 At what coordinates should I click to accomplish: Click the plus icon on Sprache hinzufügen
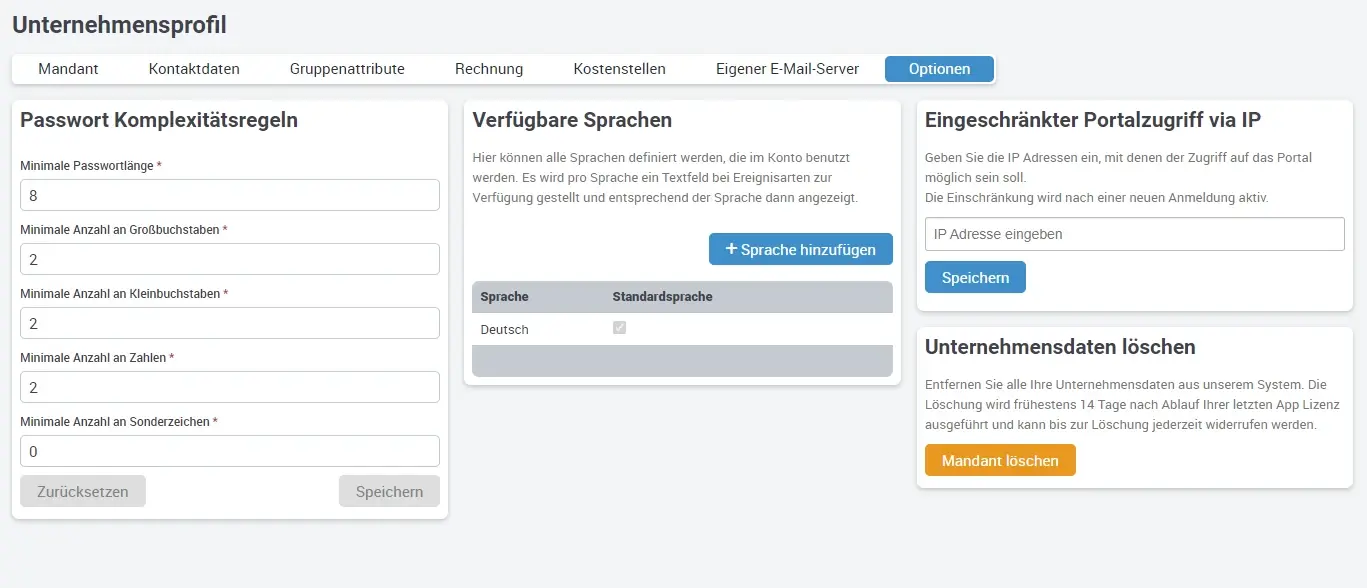(x=731, y=250)
